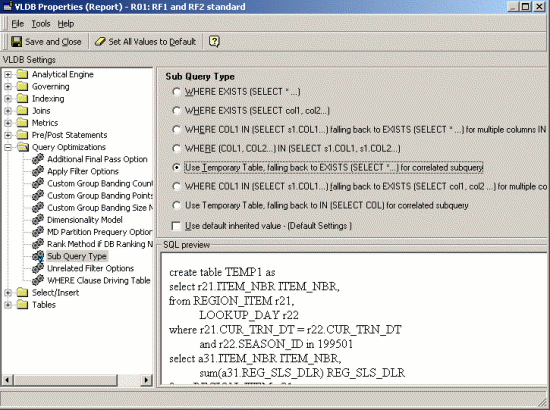The width and height of the screenshot is (550, 410).
Task: Minimize the VLDB Properties window
Action: click(514, 6)
